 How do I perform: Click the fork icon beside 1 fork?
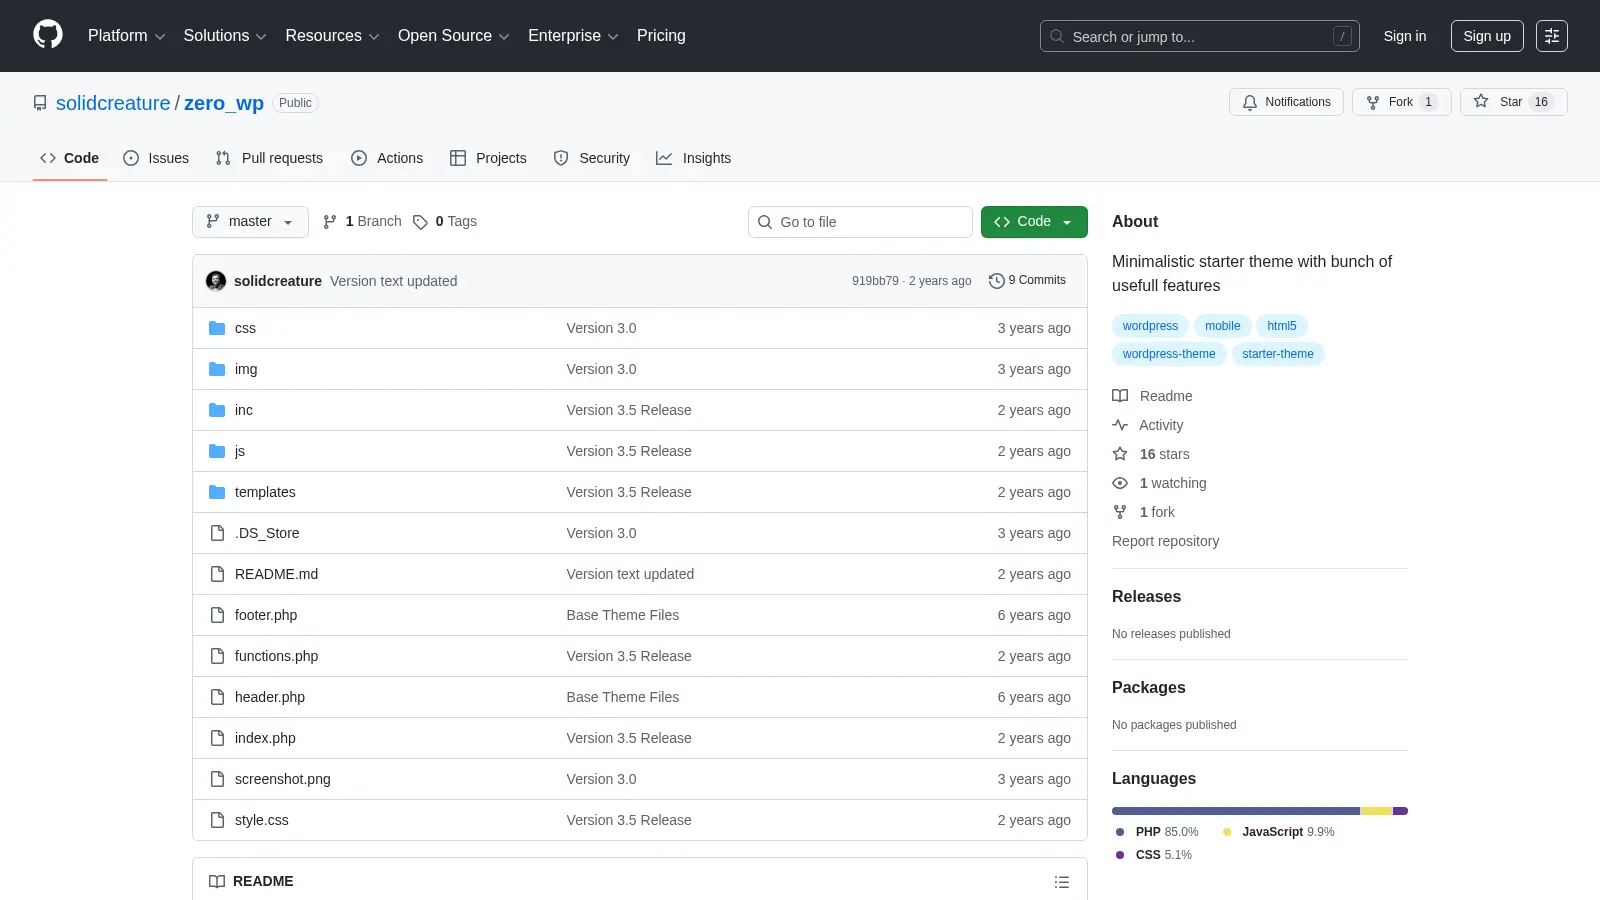1120,512
